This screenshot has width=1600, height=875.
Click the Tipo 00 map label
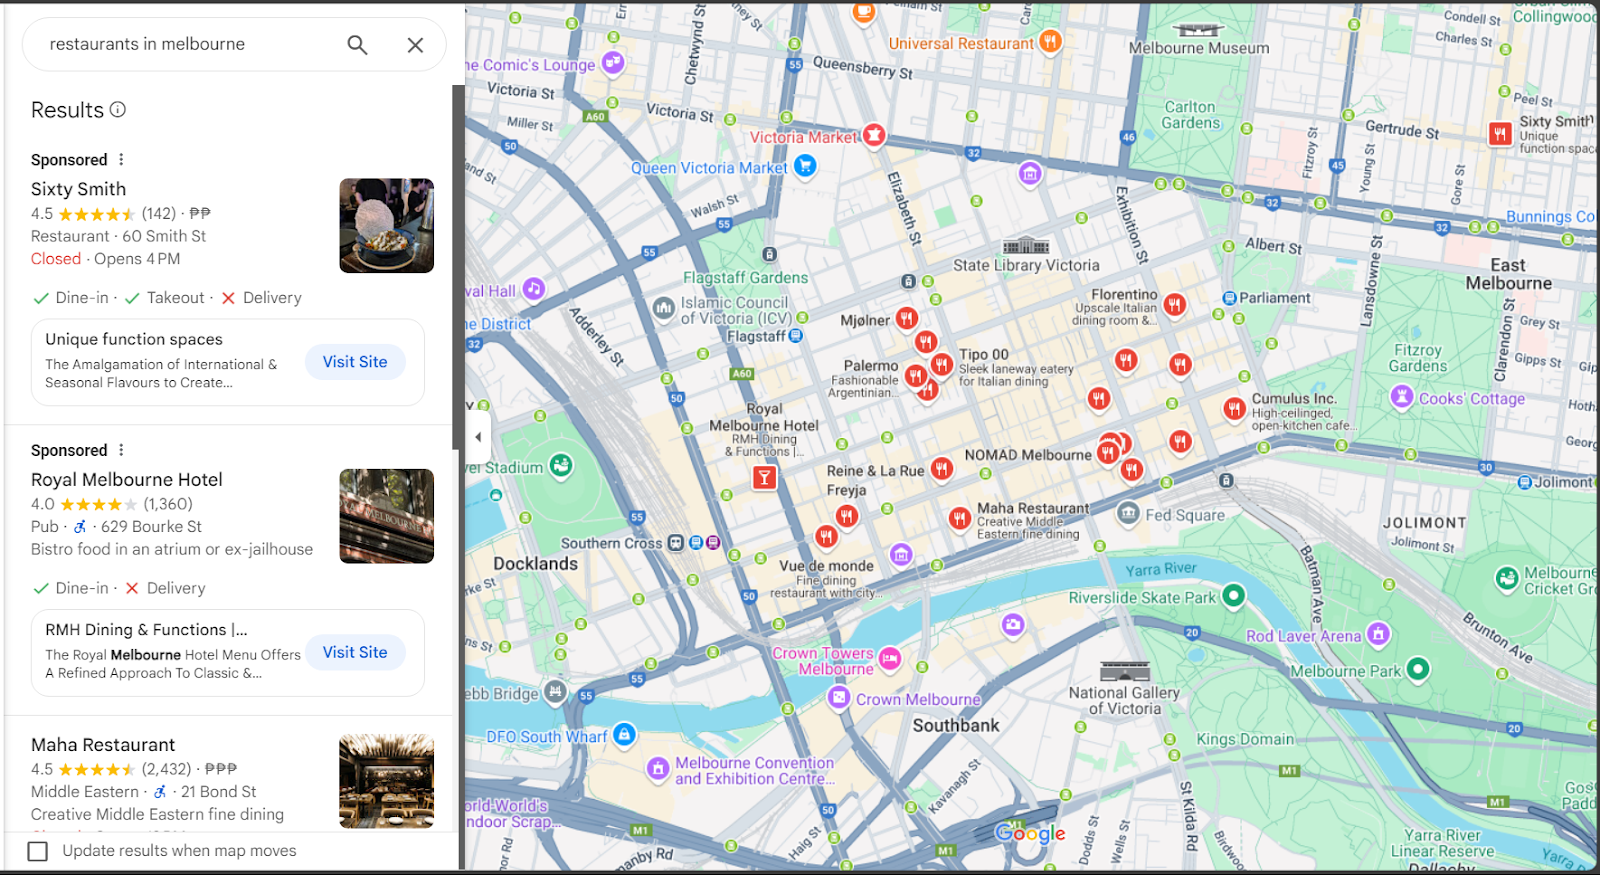click(984, 354)
